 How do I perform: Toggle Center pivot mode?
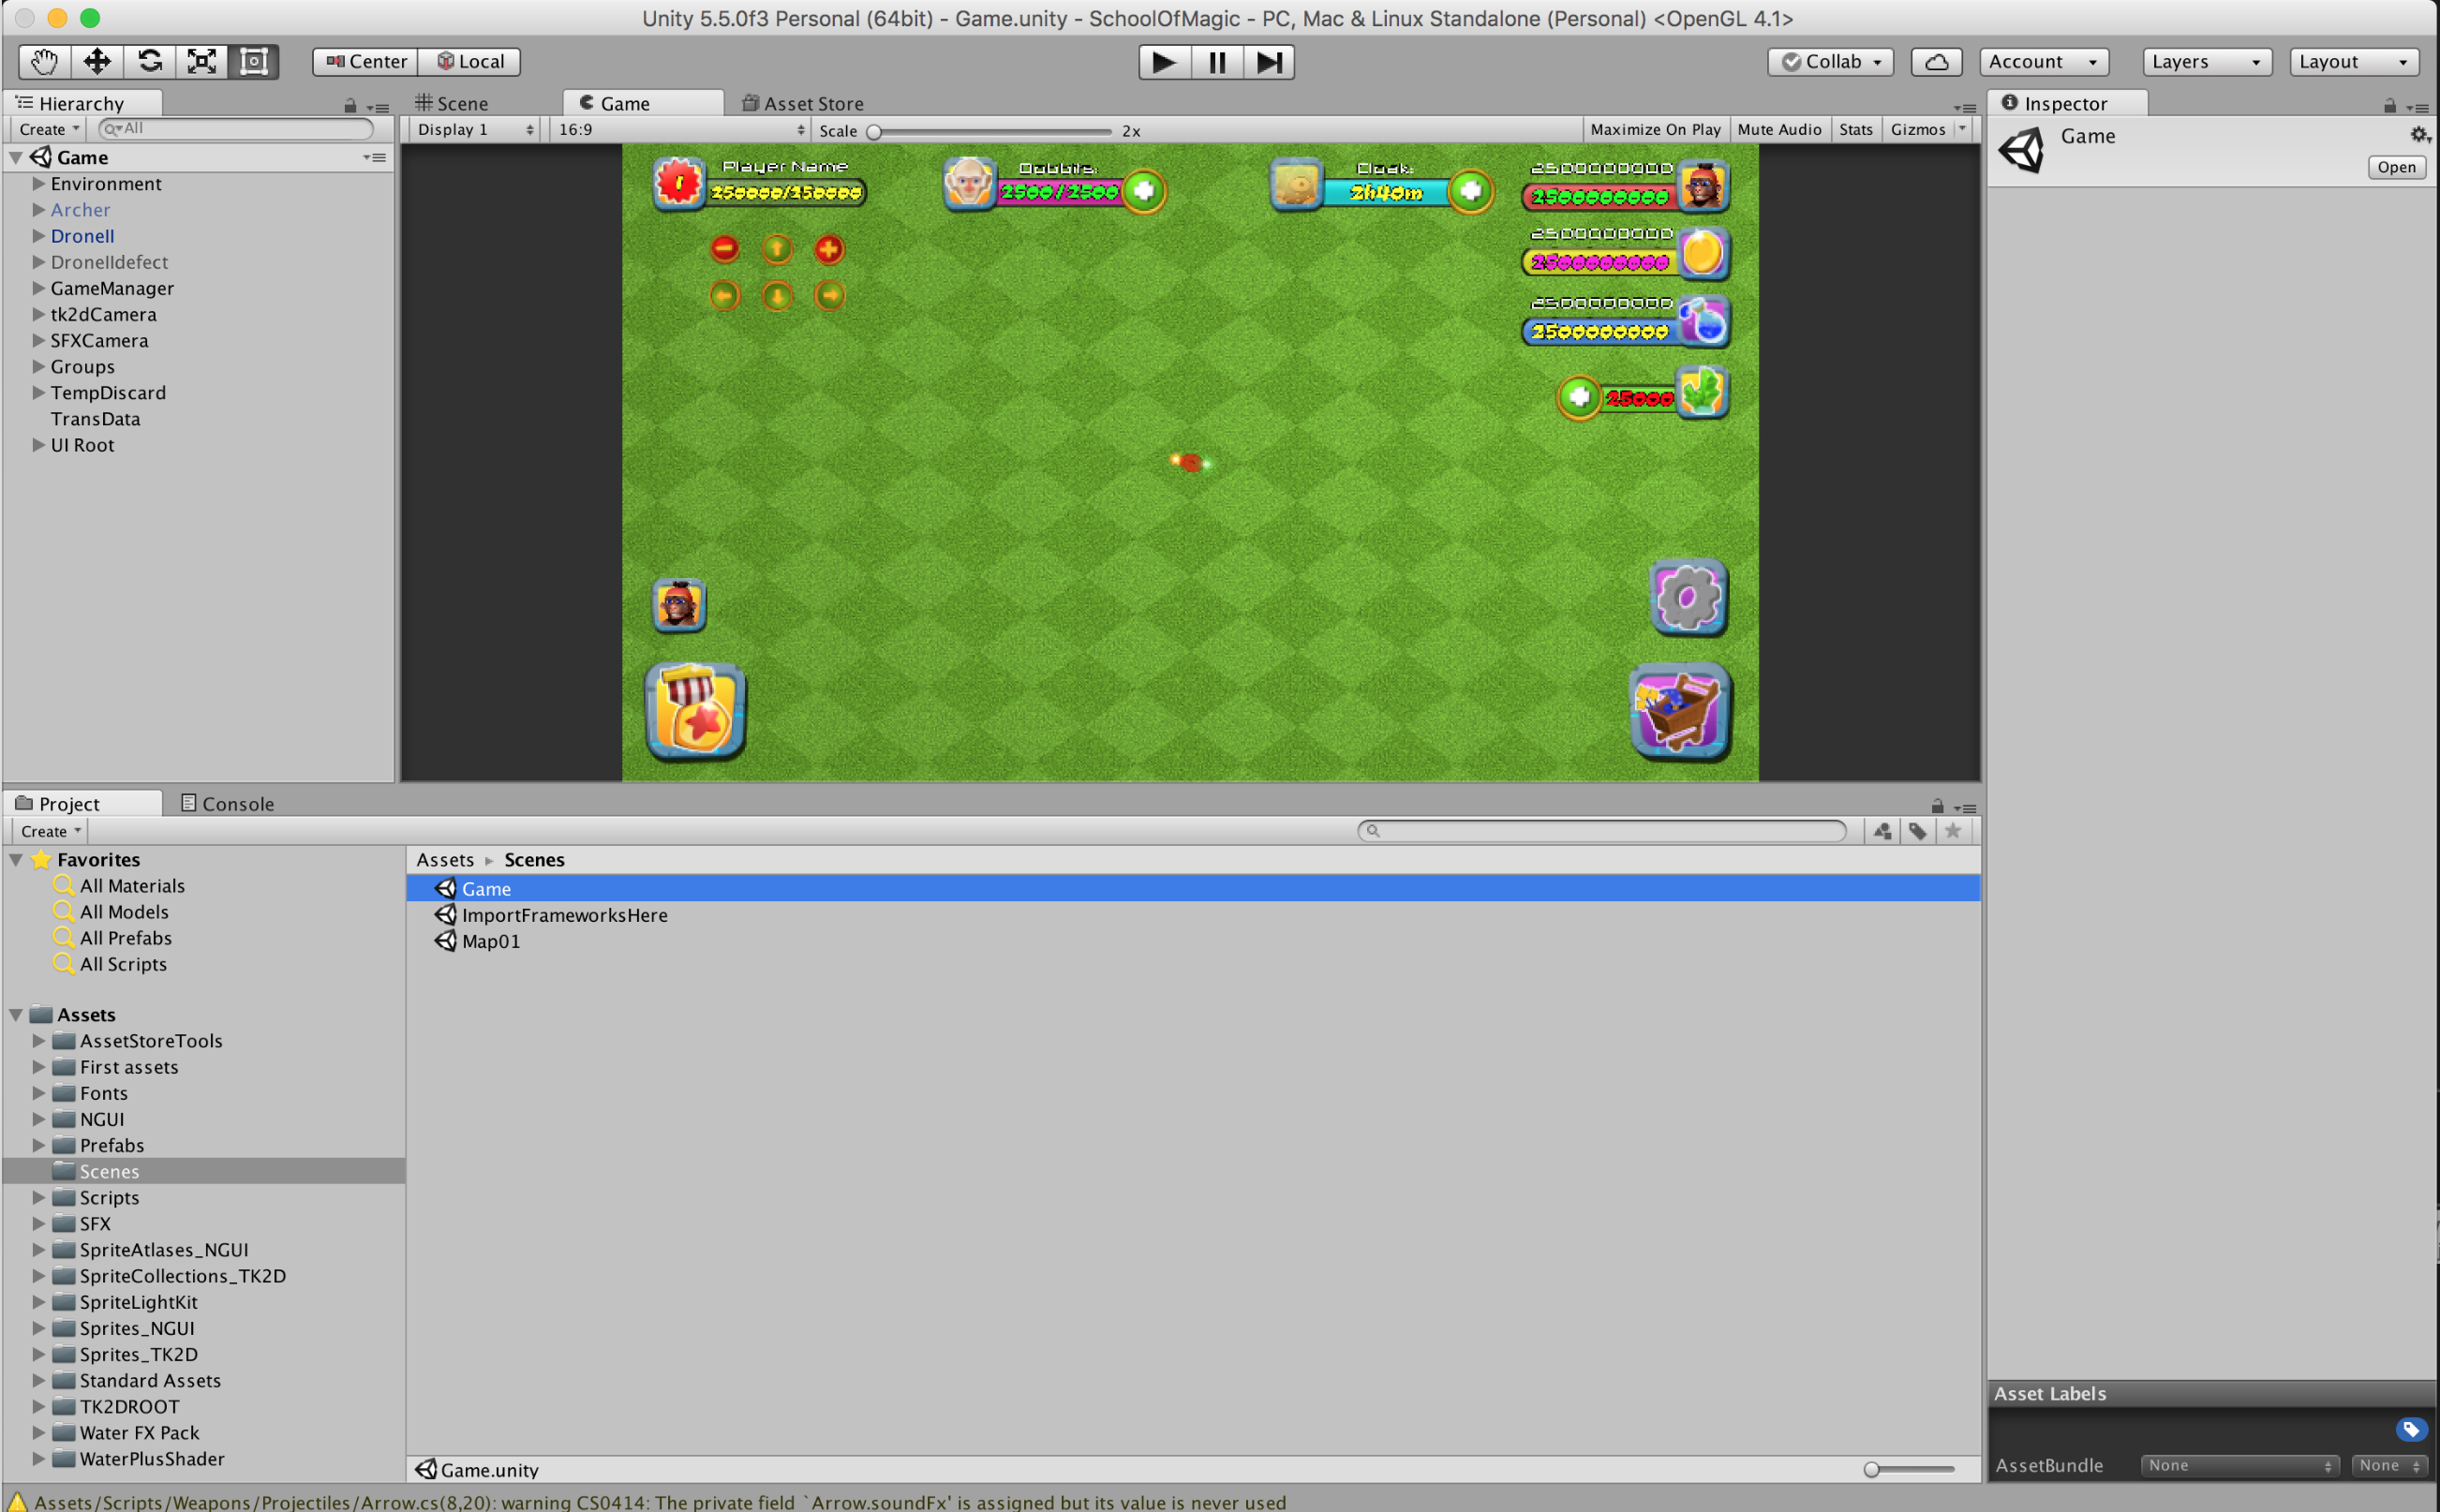click(x=365, y=62)
